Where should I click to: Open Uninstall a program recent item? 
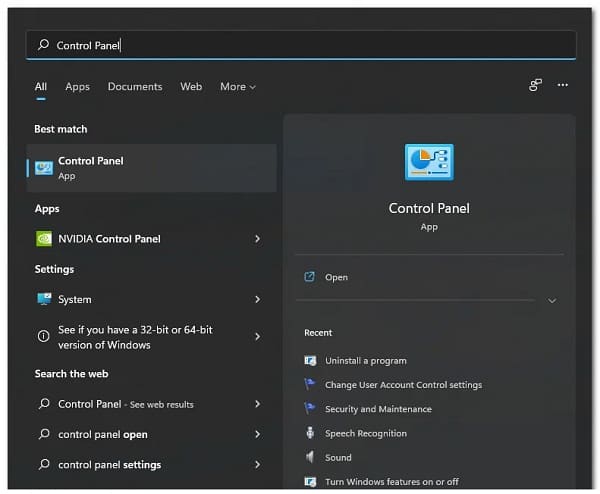click(366, 360)
